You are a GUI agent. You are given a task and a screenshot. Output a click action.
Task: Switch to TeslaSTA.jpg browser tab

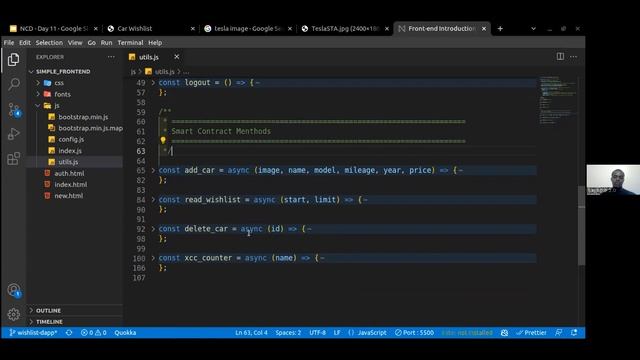click(x=345, y=29)
